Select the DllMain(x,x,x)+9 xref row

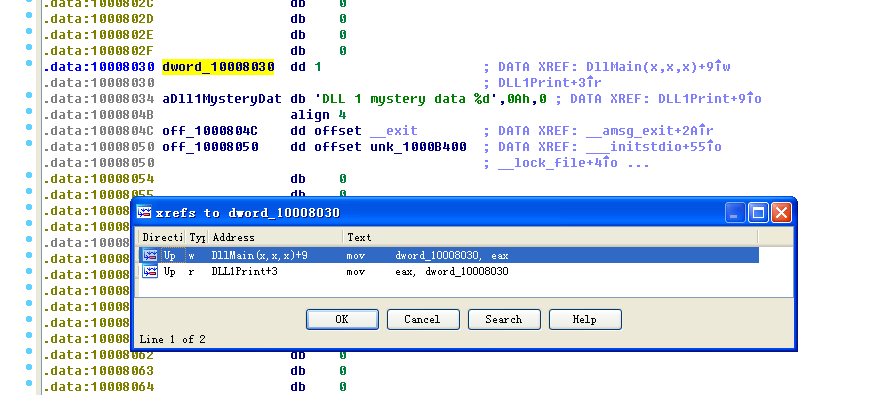[448, 255]
